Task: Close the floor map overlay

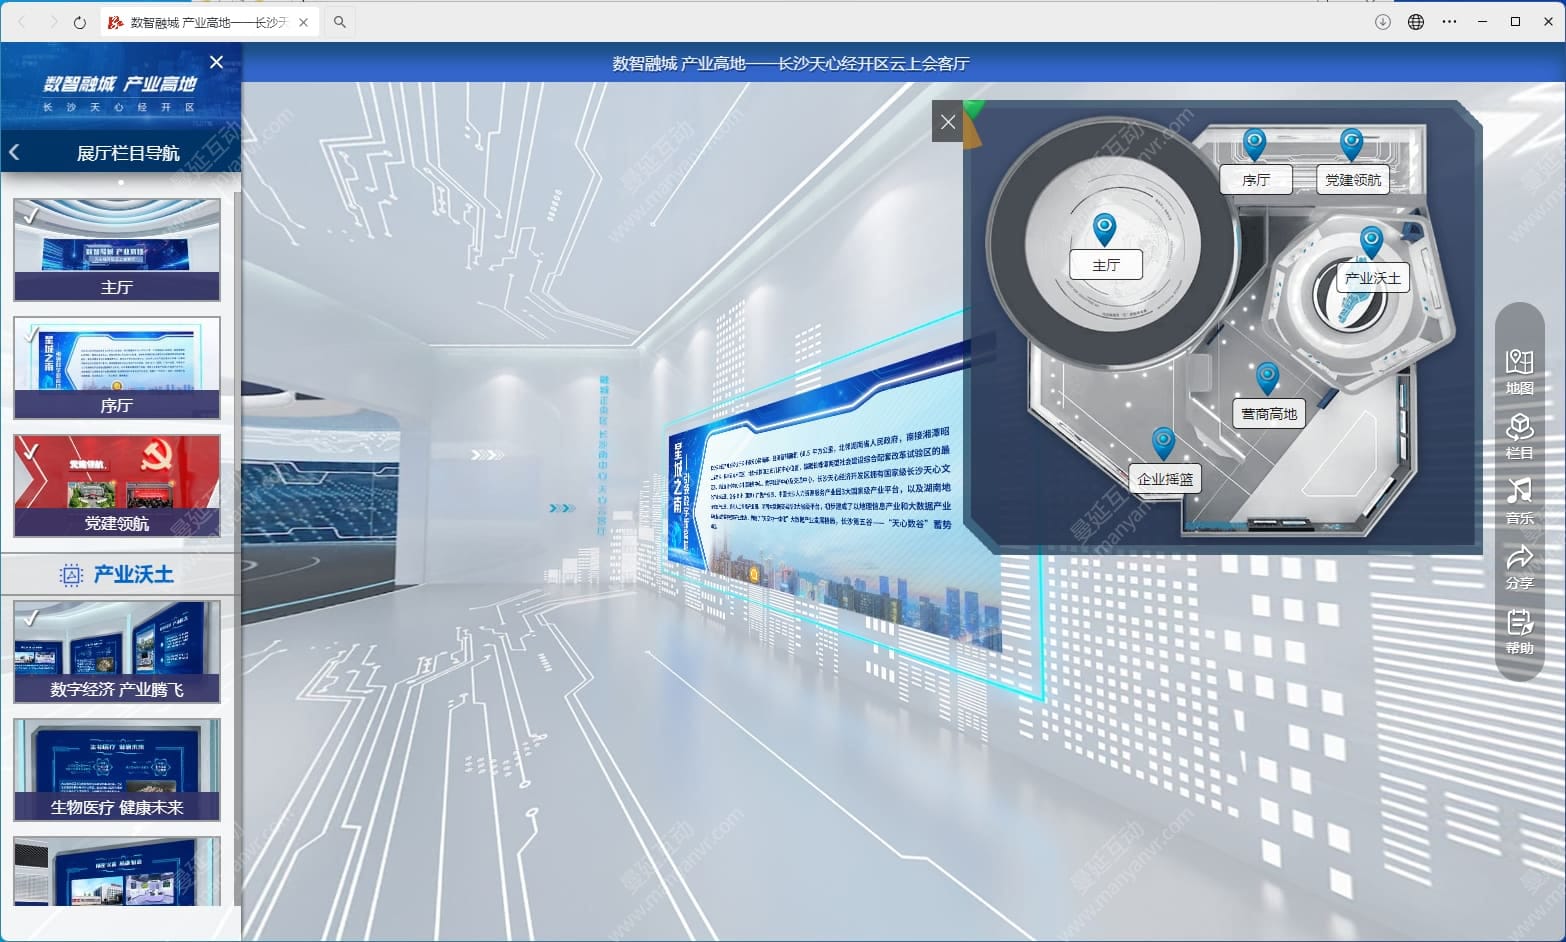Action: [x=948, y=122]
